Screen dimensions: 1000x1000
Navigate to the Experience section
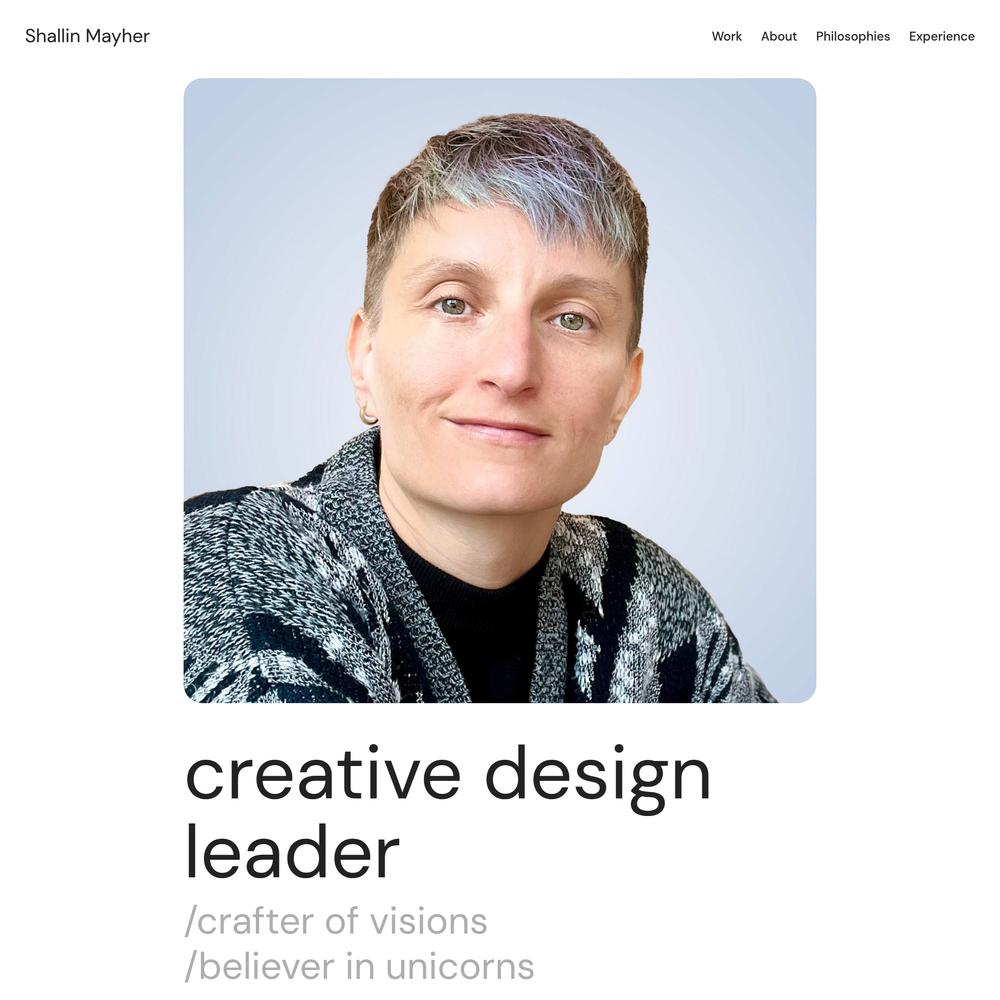point(941,36)
